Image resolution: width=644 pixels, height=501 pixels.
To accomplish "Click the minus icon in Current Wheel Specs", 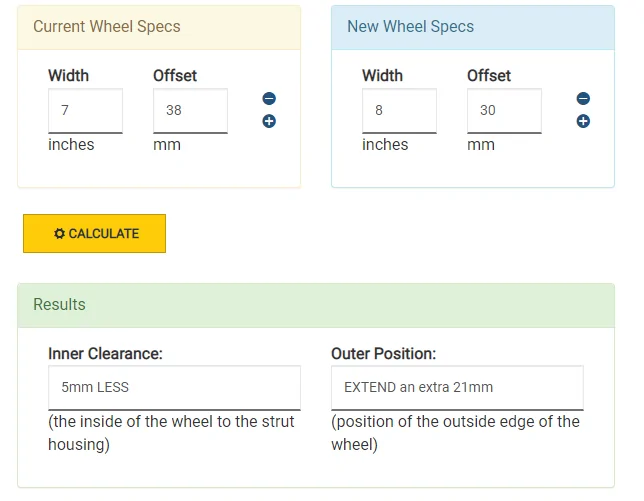I will click(269, 98).
